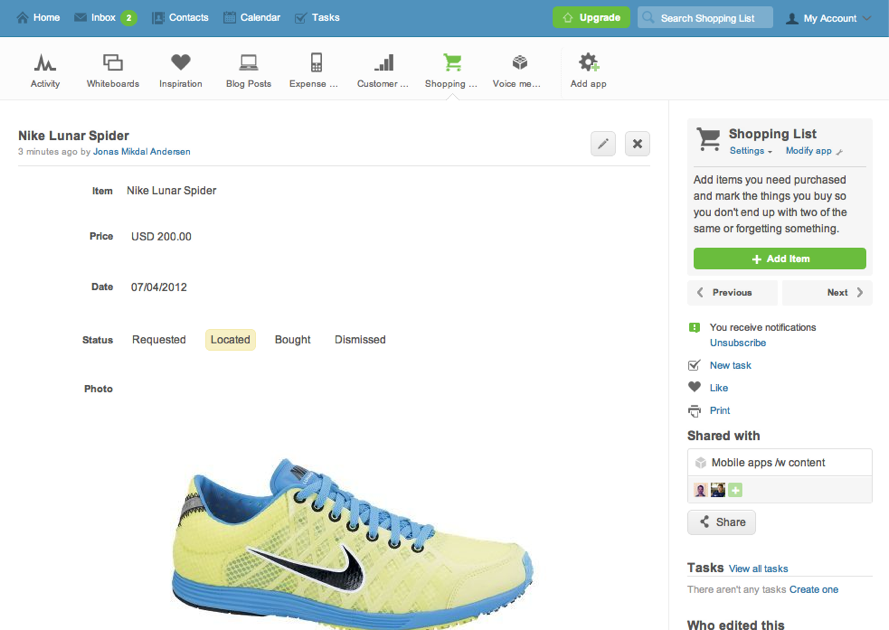This screenshot has height=630, width=889.
Task: Add a member with green plus icon
Action: tap(735, 490)
